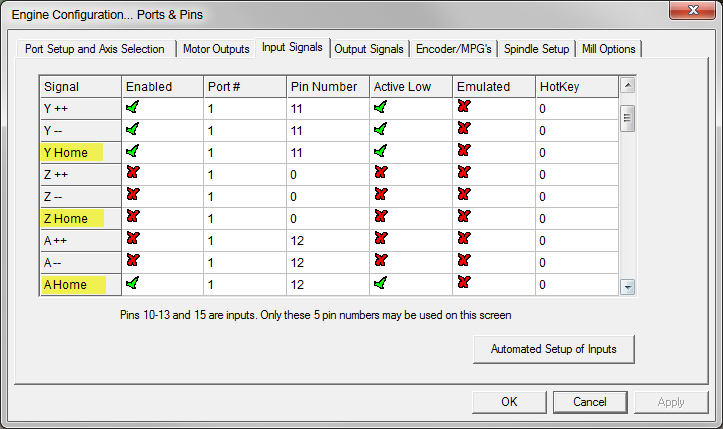Toggle Emulated red X for A --

click(464, 260)
